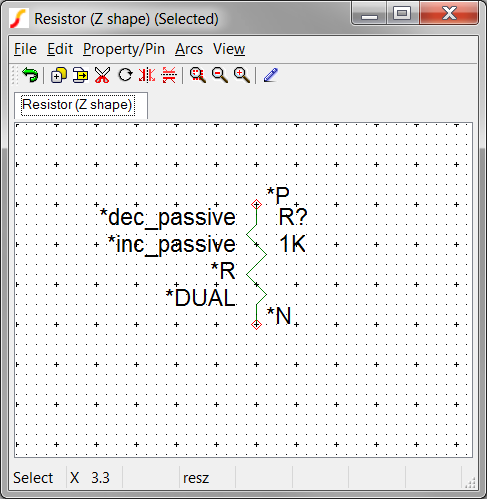The height and width of the screenshot is (499, 487).
Task: Click the Zoom to fit magnifier icon
Action: pos(198,75)
